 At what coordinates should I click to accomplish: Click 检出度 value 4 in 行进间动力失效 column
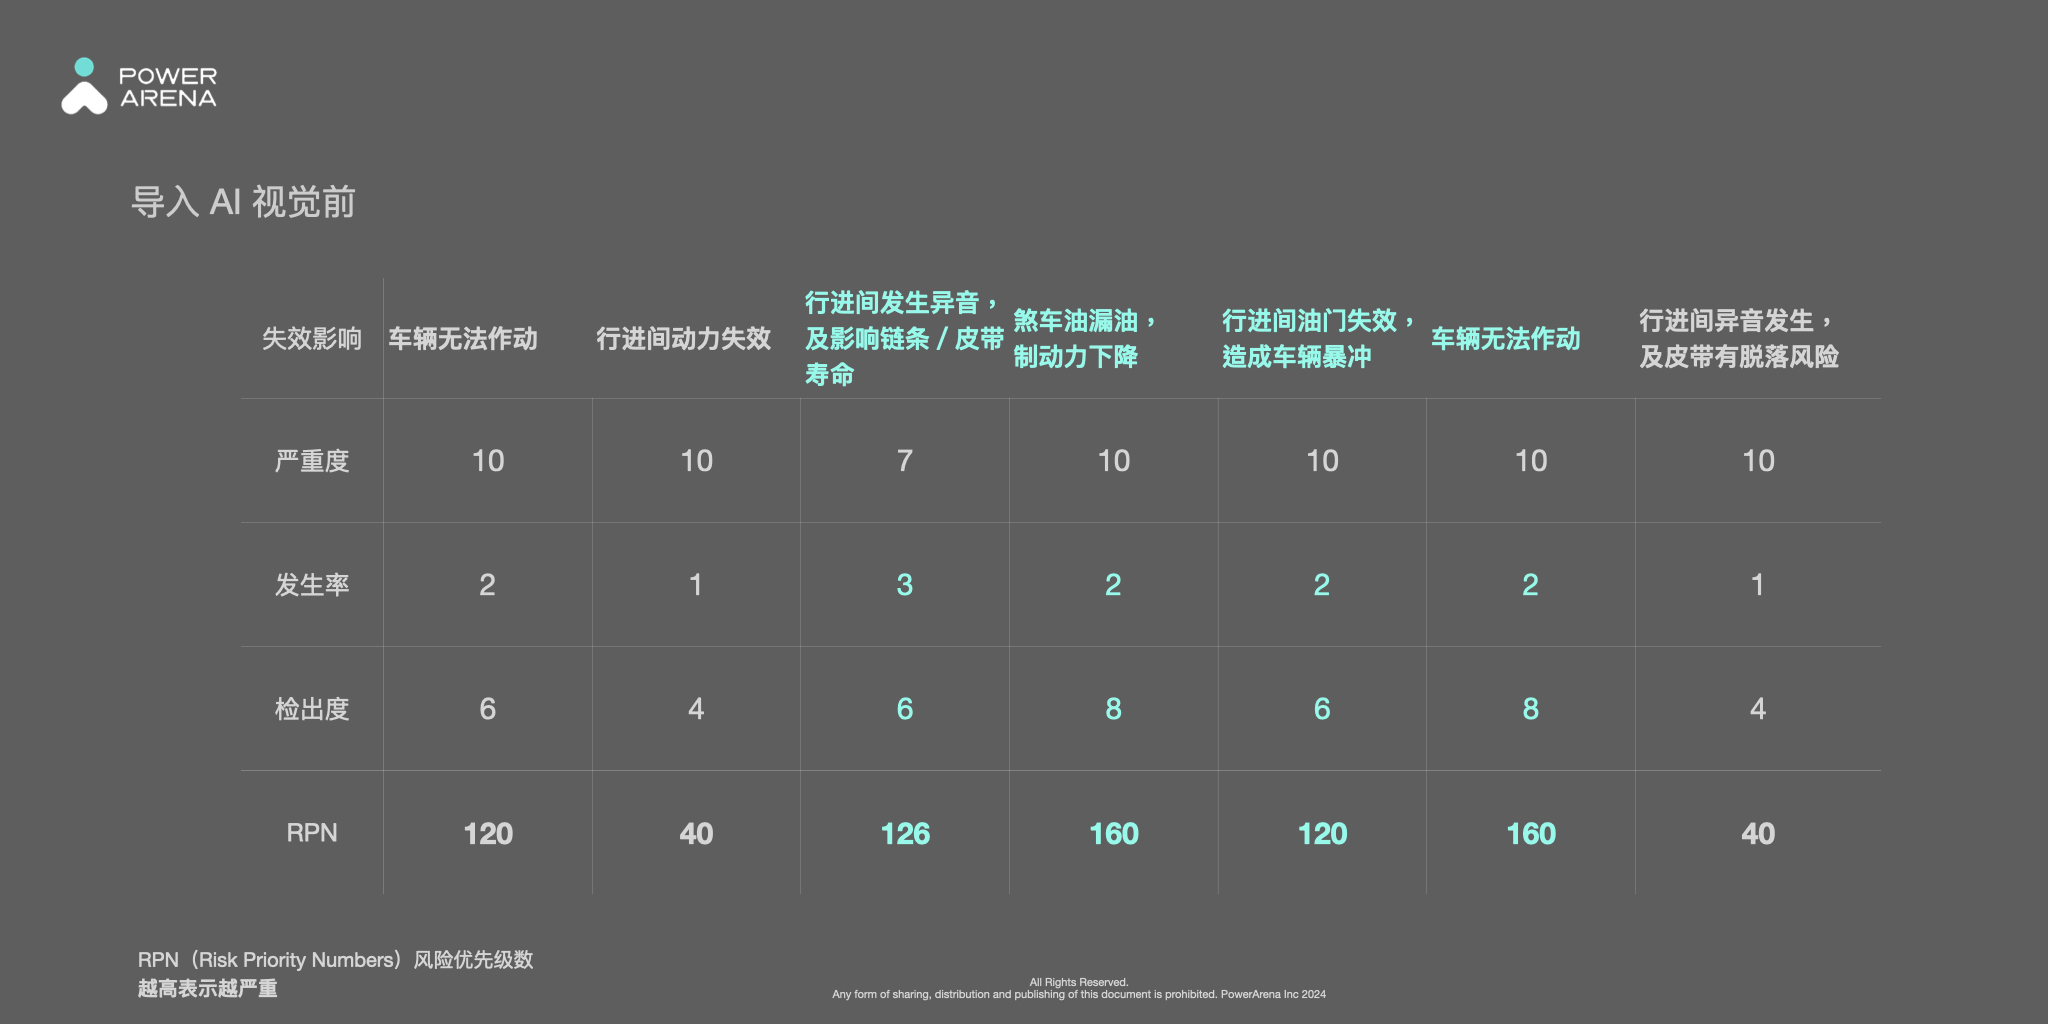(696, 709)
